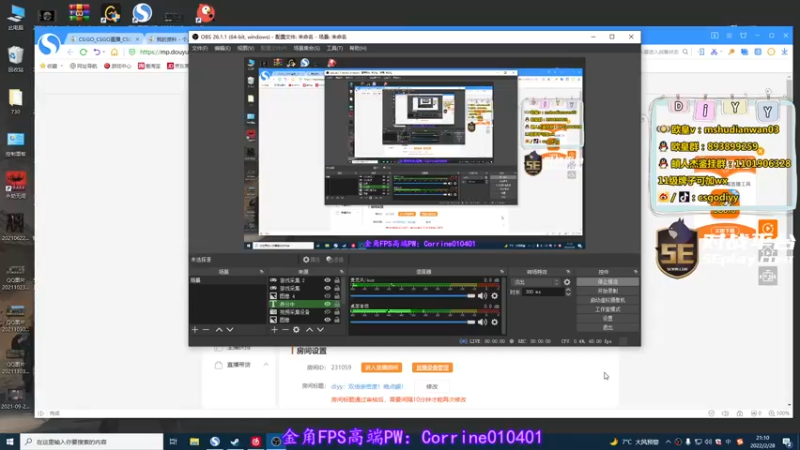The image size is (800, 450).
Task: Go back in the Sogou browser
Action: point(70,52)
